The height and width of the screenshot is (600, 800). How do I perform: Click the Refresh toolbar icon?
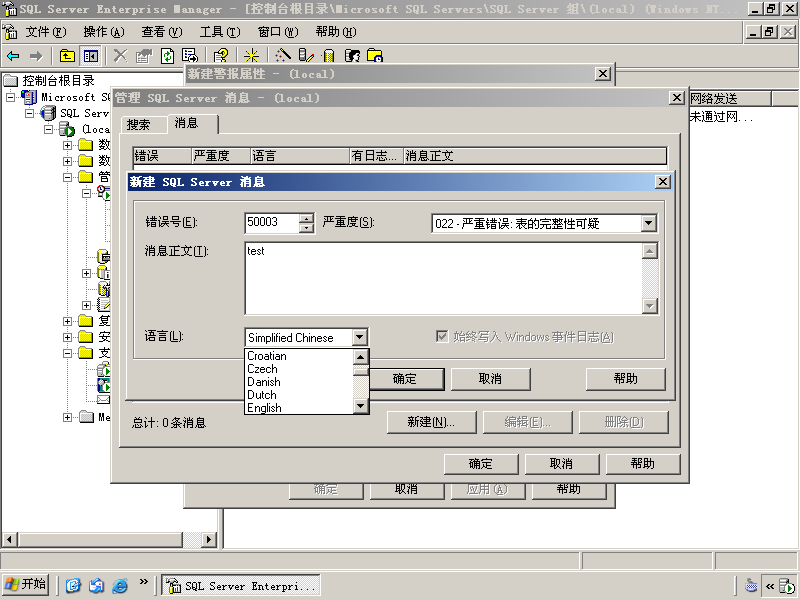click(x=167, y=56)
